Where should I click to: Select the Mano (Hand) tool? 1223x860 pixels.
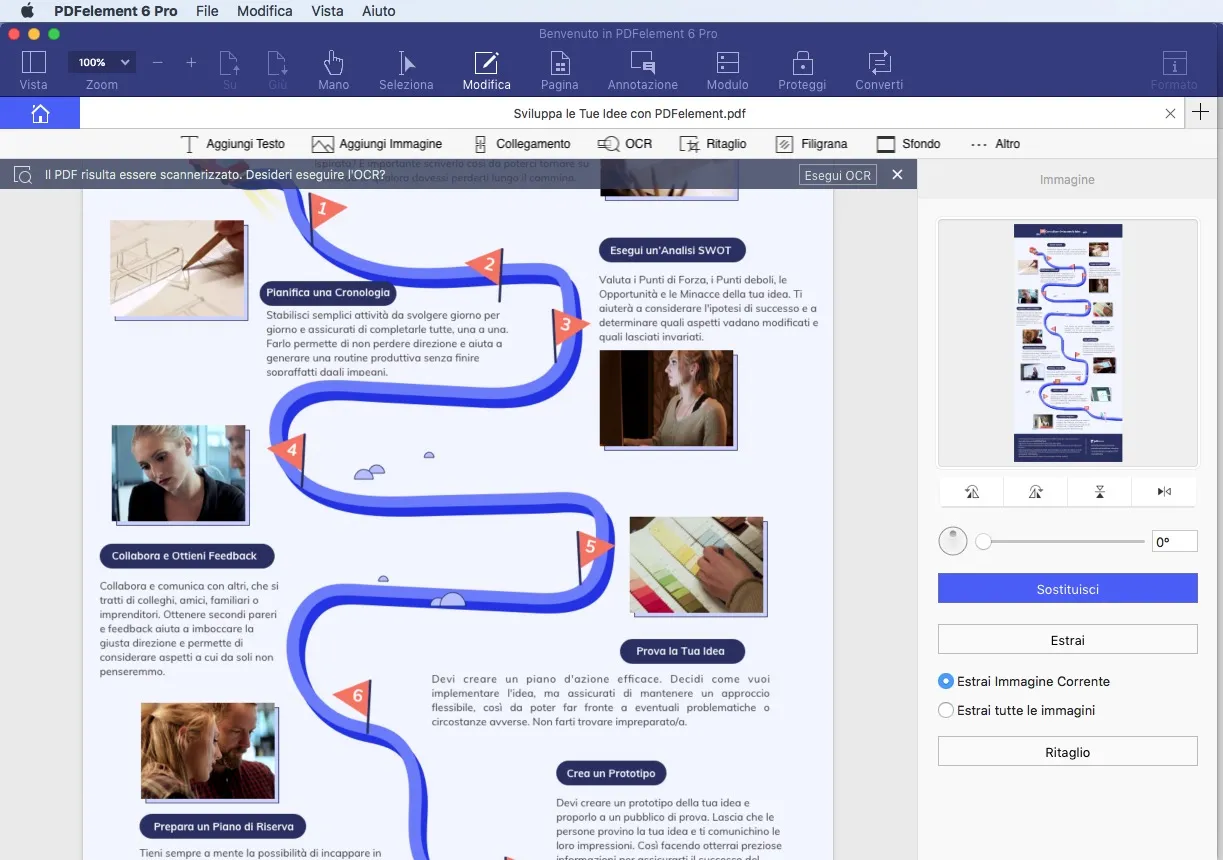tap(333, 68)
